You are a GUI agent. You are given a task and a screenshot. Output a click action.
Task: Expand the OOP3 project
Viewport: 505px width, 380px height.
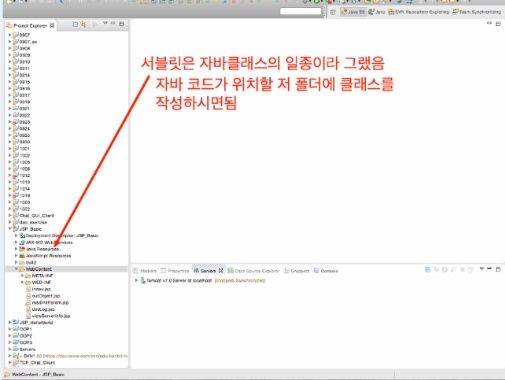coord(10,342)
